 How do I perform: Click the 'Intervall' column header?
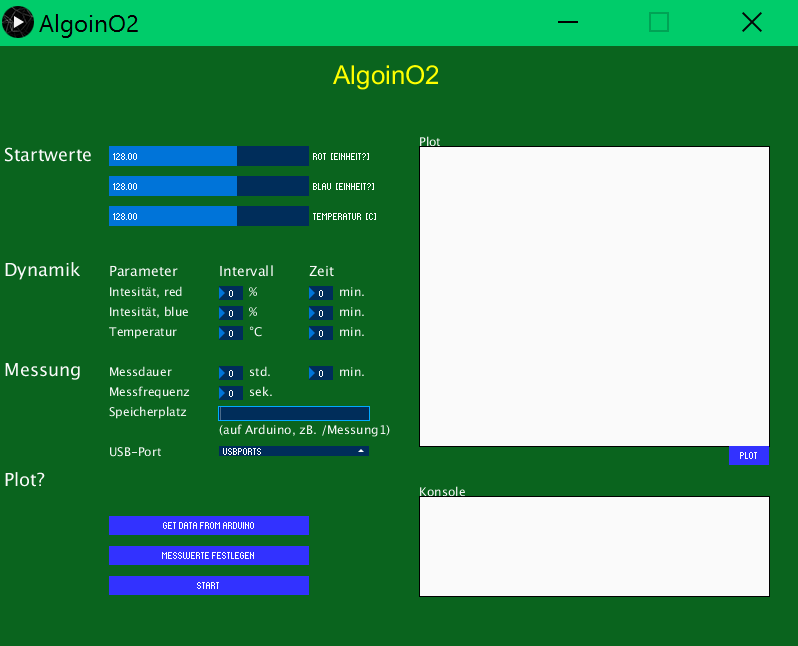point(246,271)
